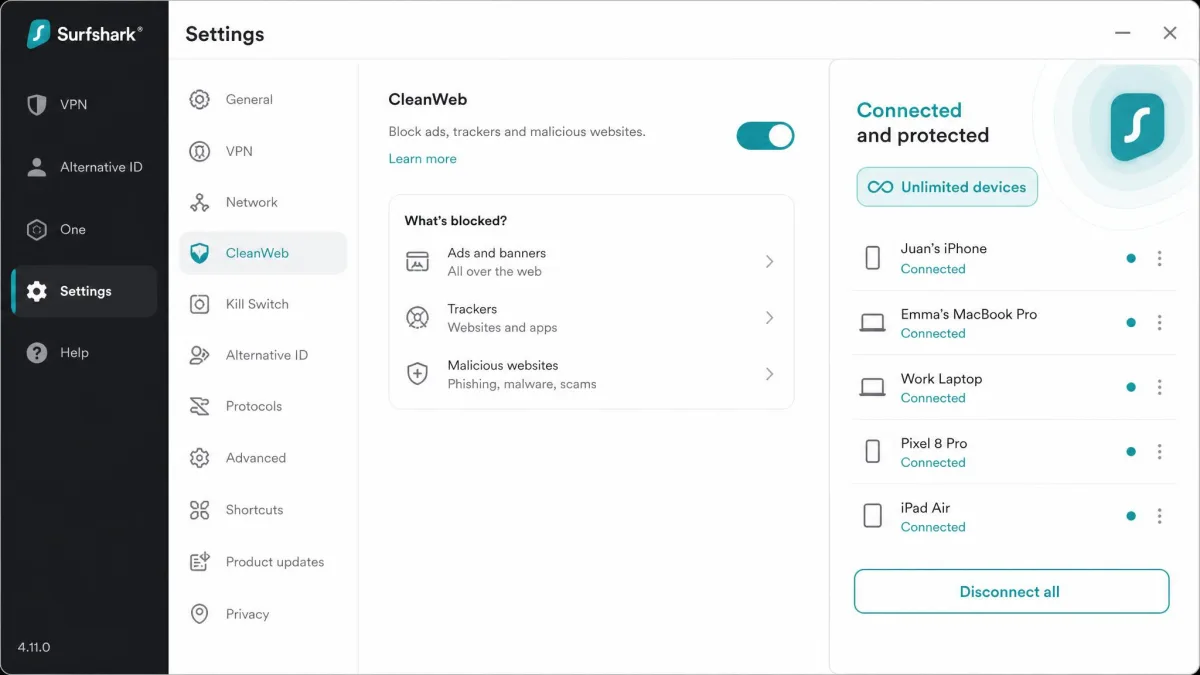Click the VPN shield icon in left sidebar

[x=37, y=105]
